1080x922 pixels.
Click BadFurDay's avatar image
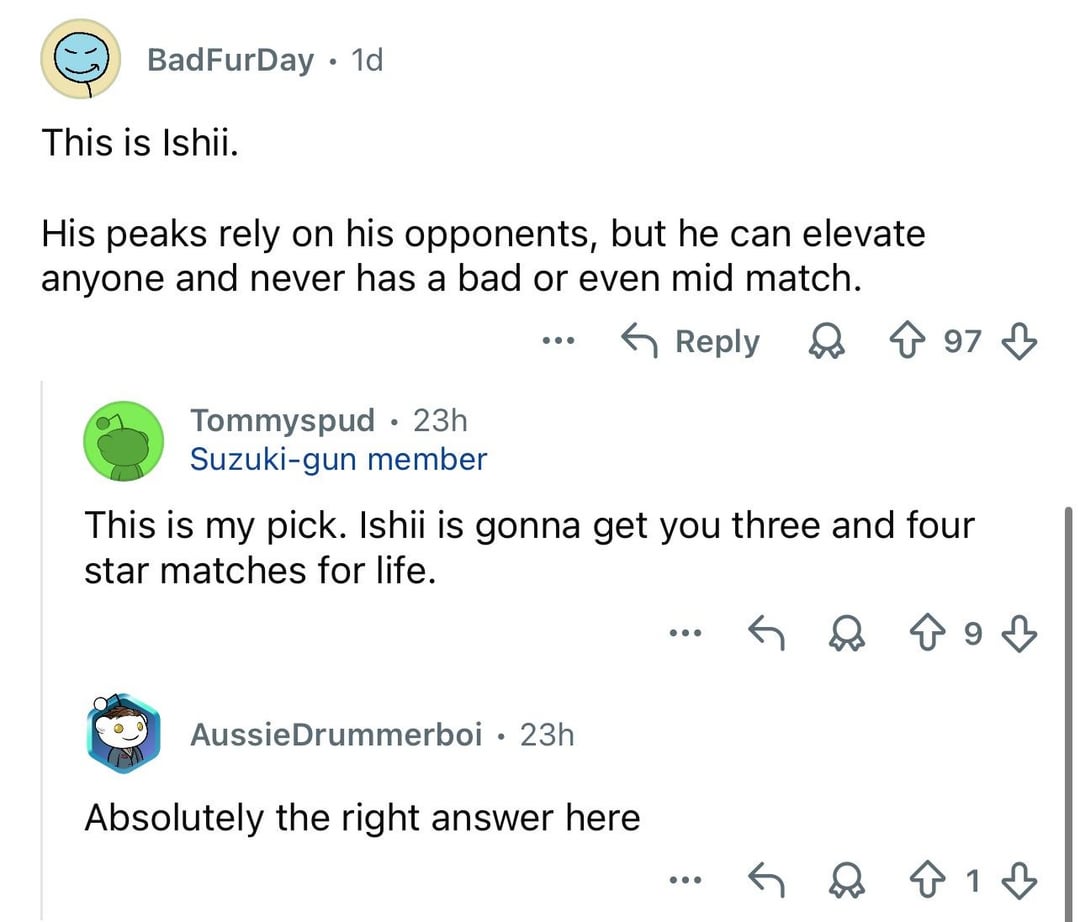pyautogui.click(x=80, y=60)
